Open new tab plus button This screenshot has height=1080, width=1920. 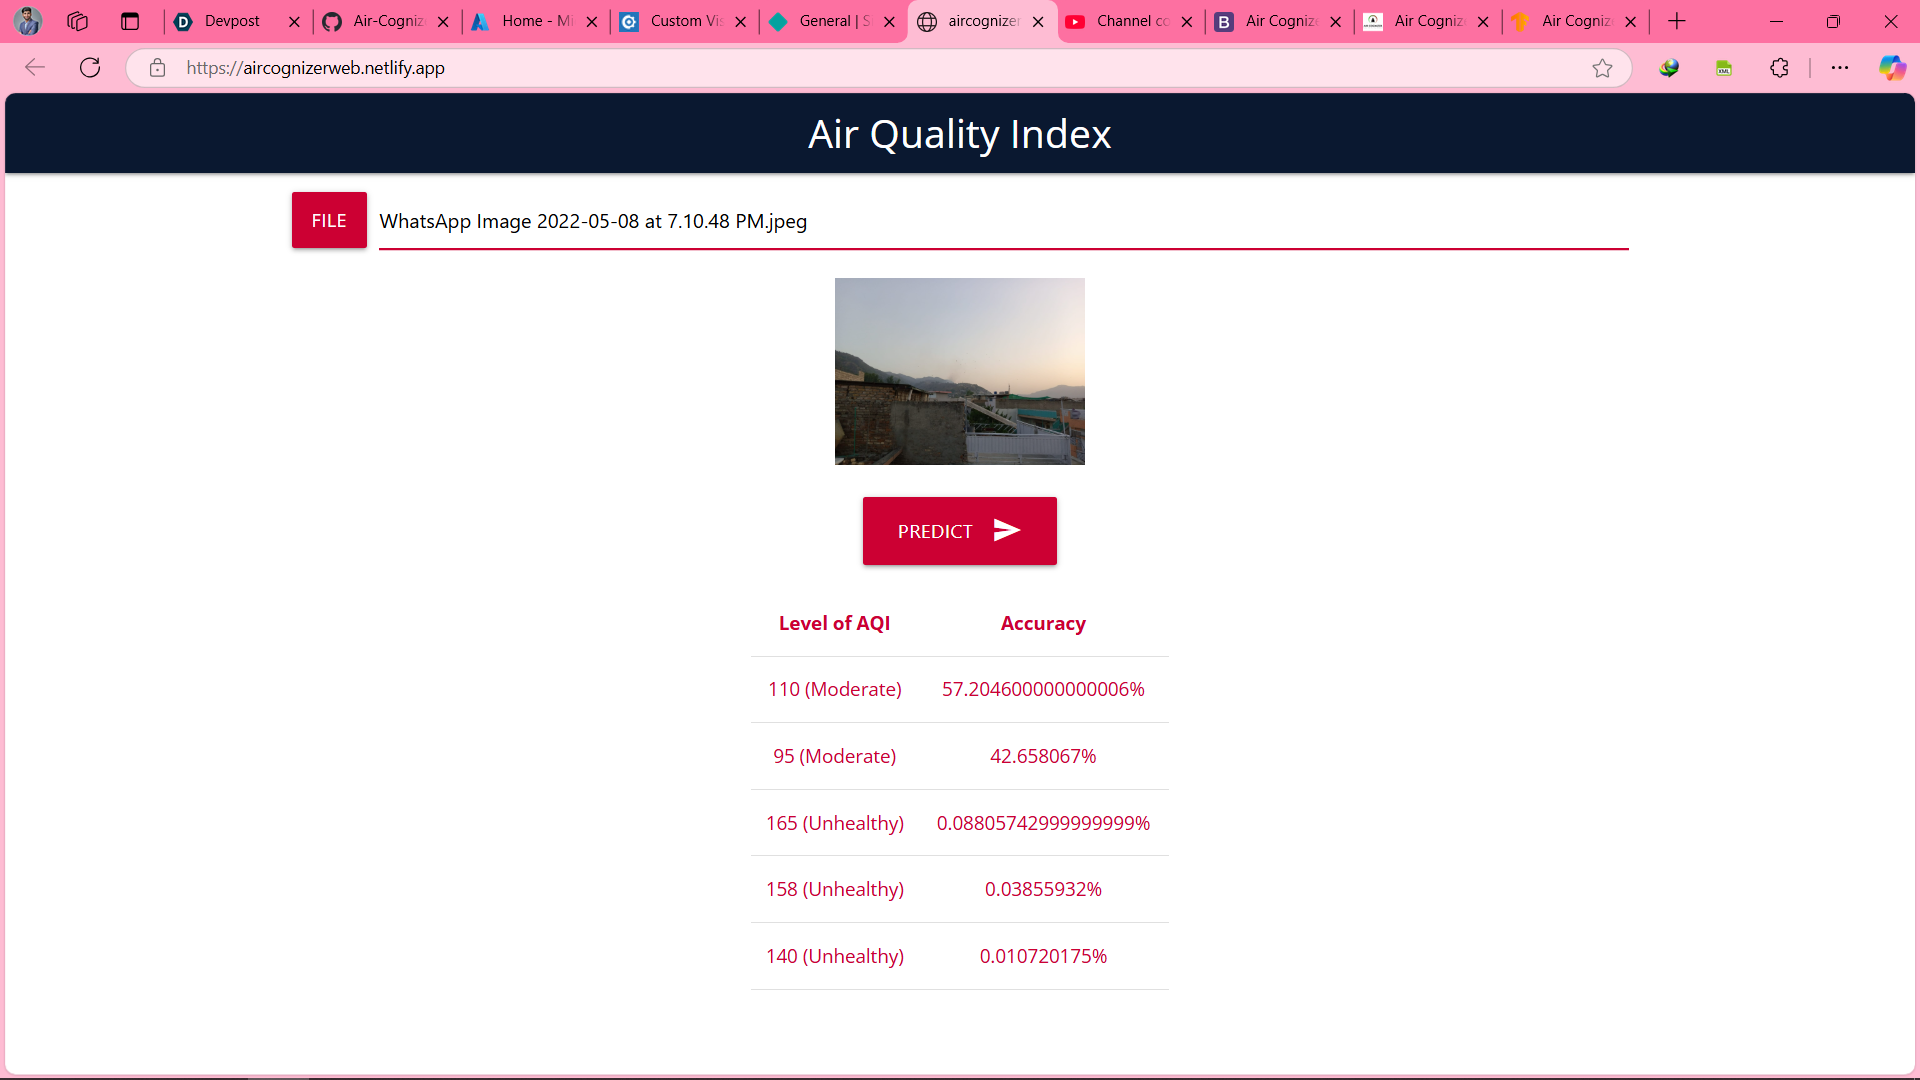tap(1677, 21)
